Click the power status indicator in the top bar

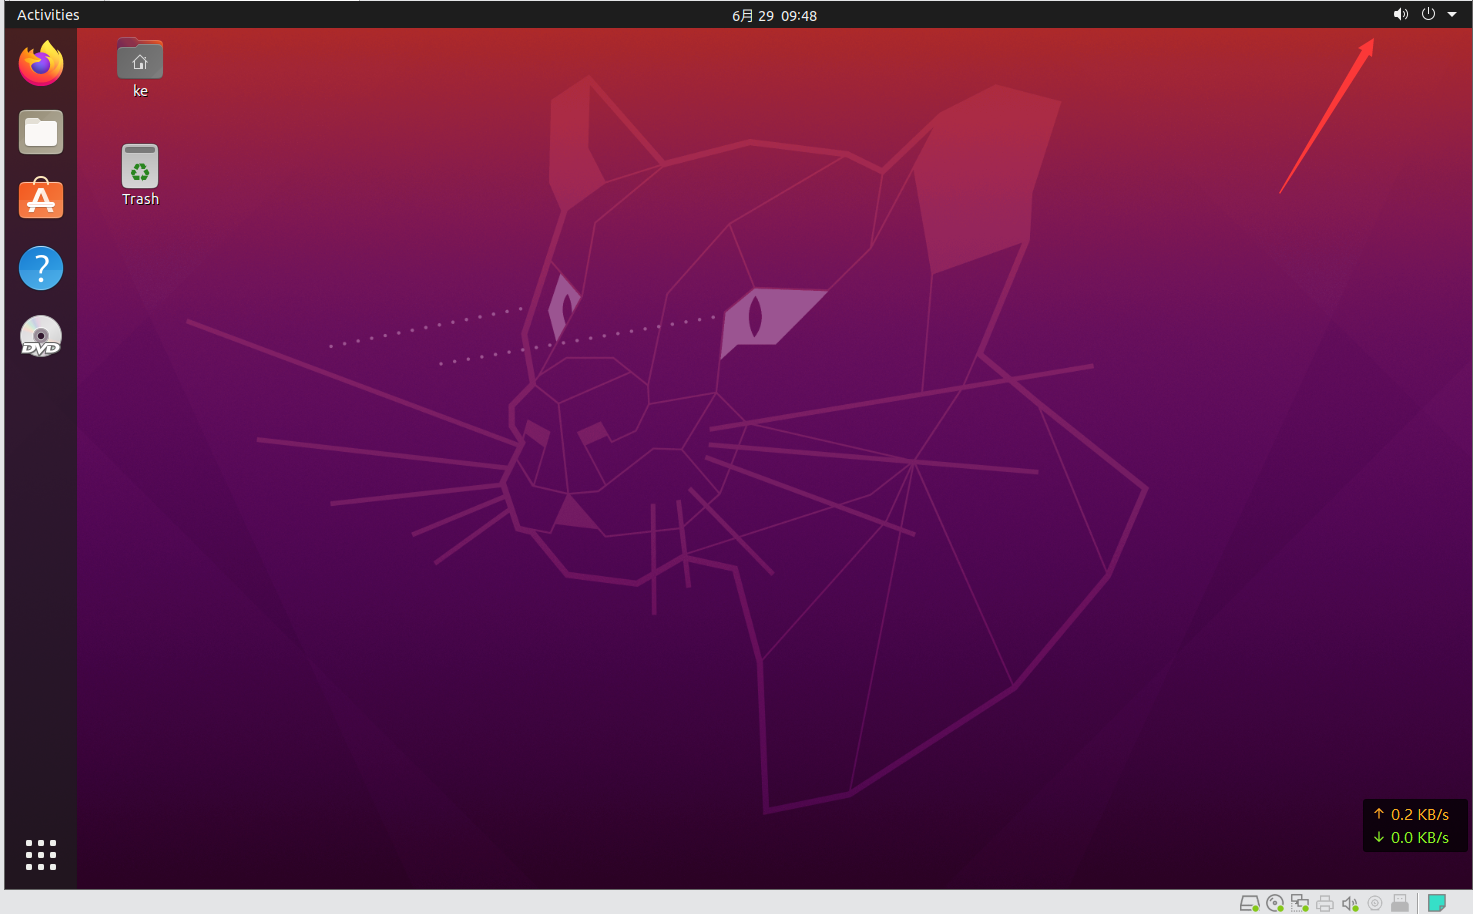tap(1427, 14)
